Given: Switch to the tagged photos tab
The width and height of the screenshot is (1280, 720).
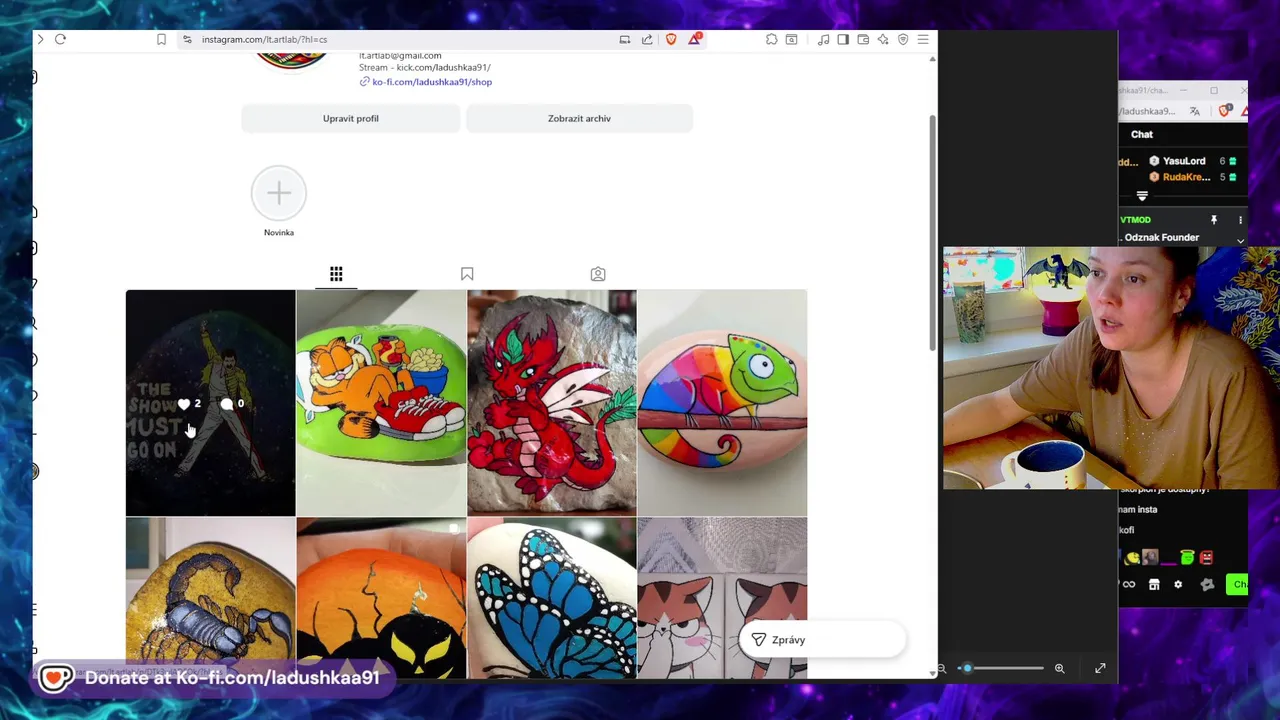Looking at the screenshot, I should (598, 274).
